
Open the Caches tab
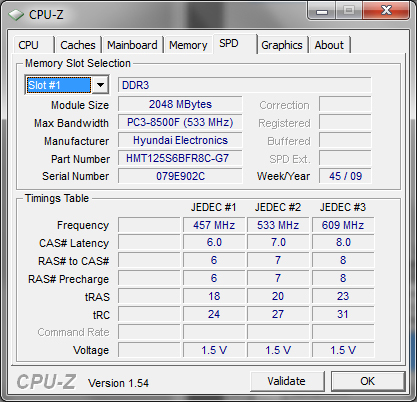point(78,45)
